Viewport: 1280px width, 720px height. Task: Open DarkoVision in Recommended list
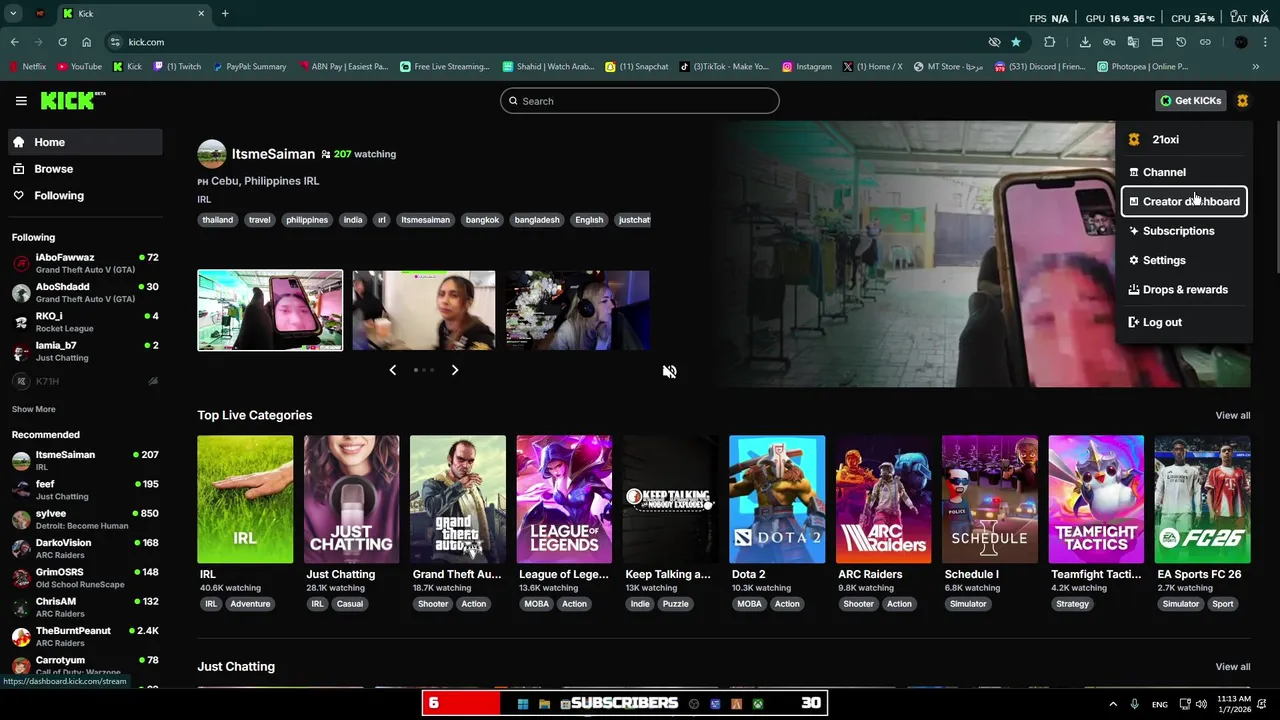tap(85, 548)
